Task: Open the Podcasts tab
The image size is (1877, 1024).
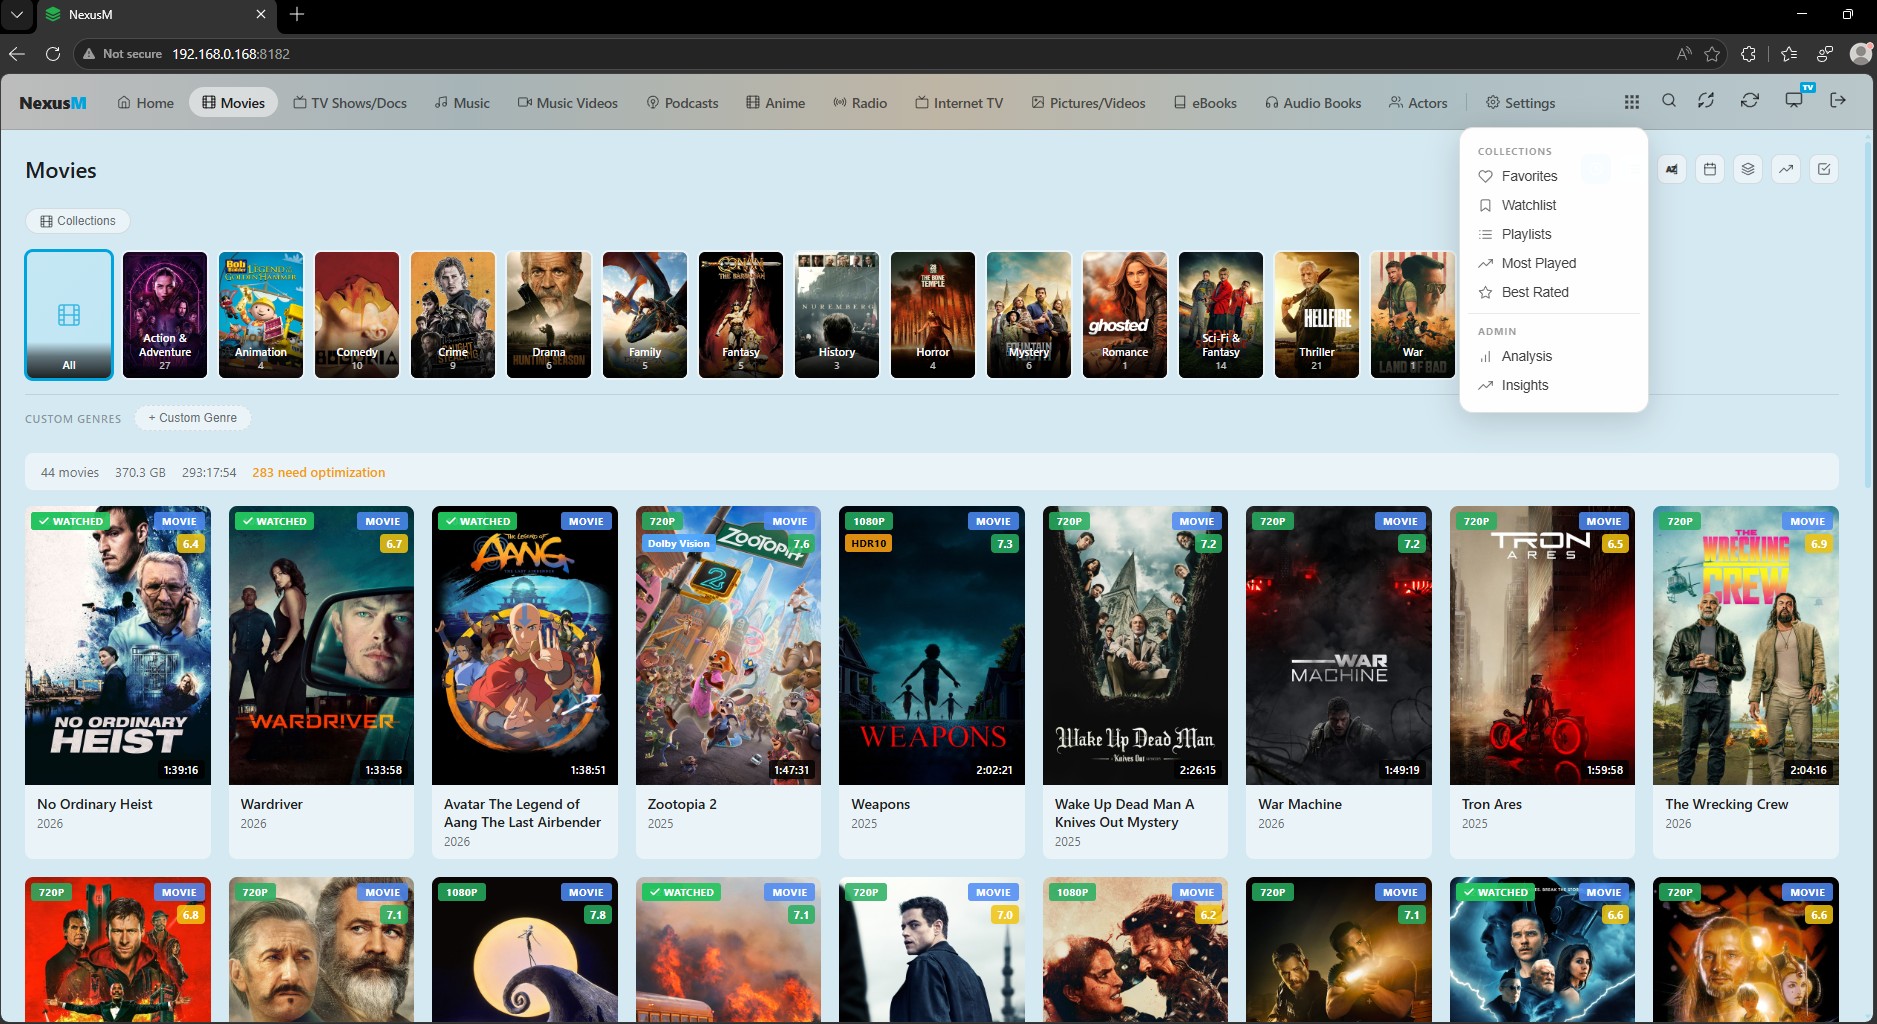Action: pyautogui.click(x=682, y=103)
